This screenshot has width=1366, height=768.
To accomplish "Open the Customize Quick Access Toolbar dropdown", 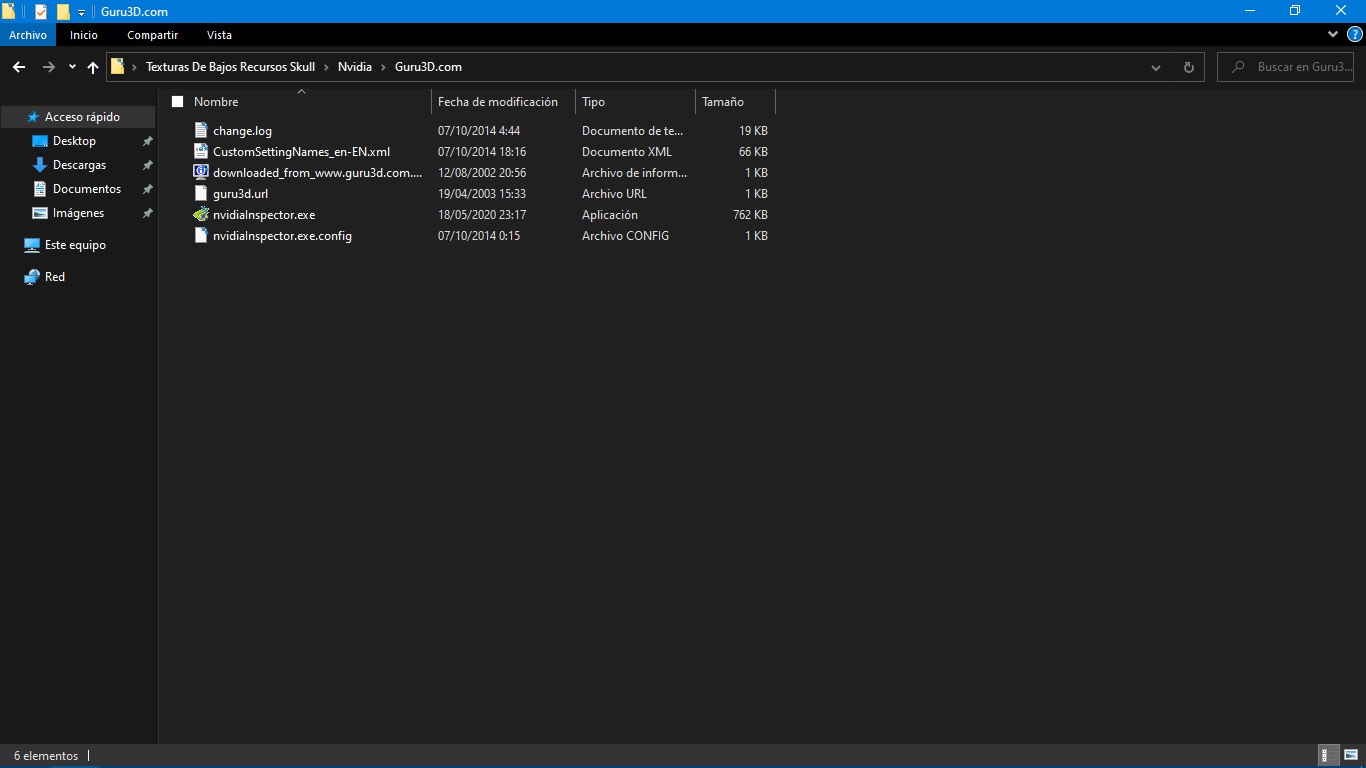I will (x=81, y=12).
